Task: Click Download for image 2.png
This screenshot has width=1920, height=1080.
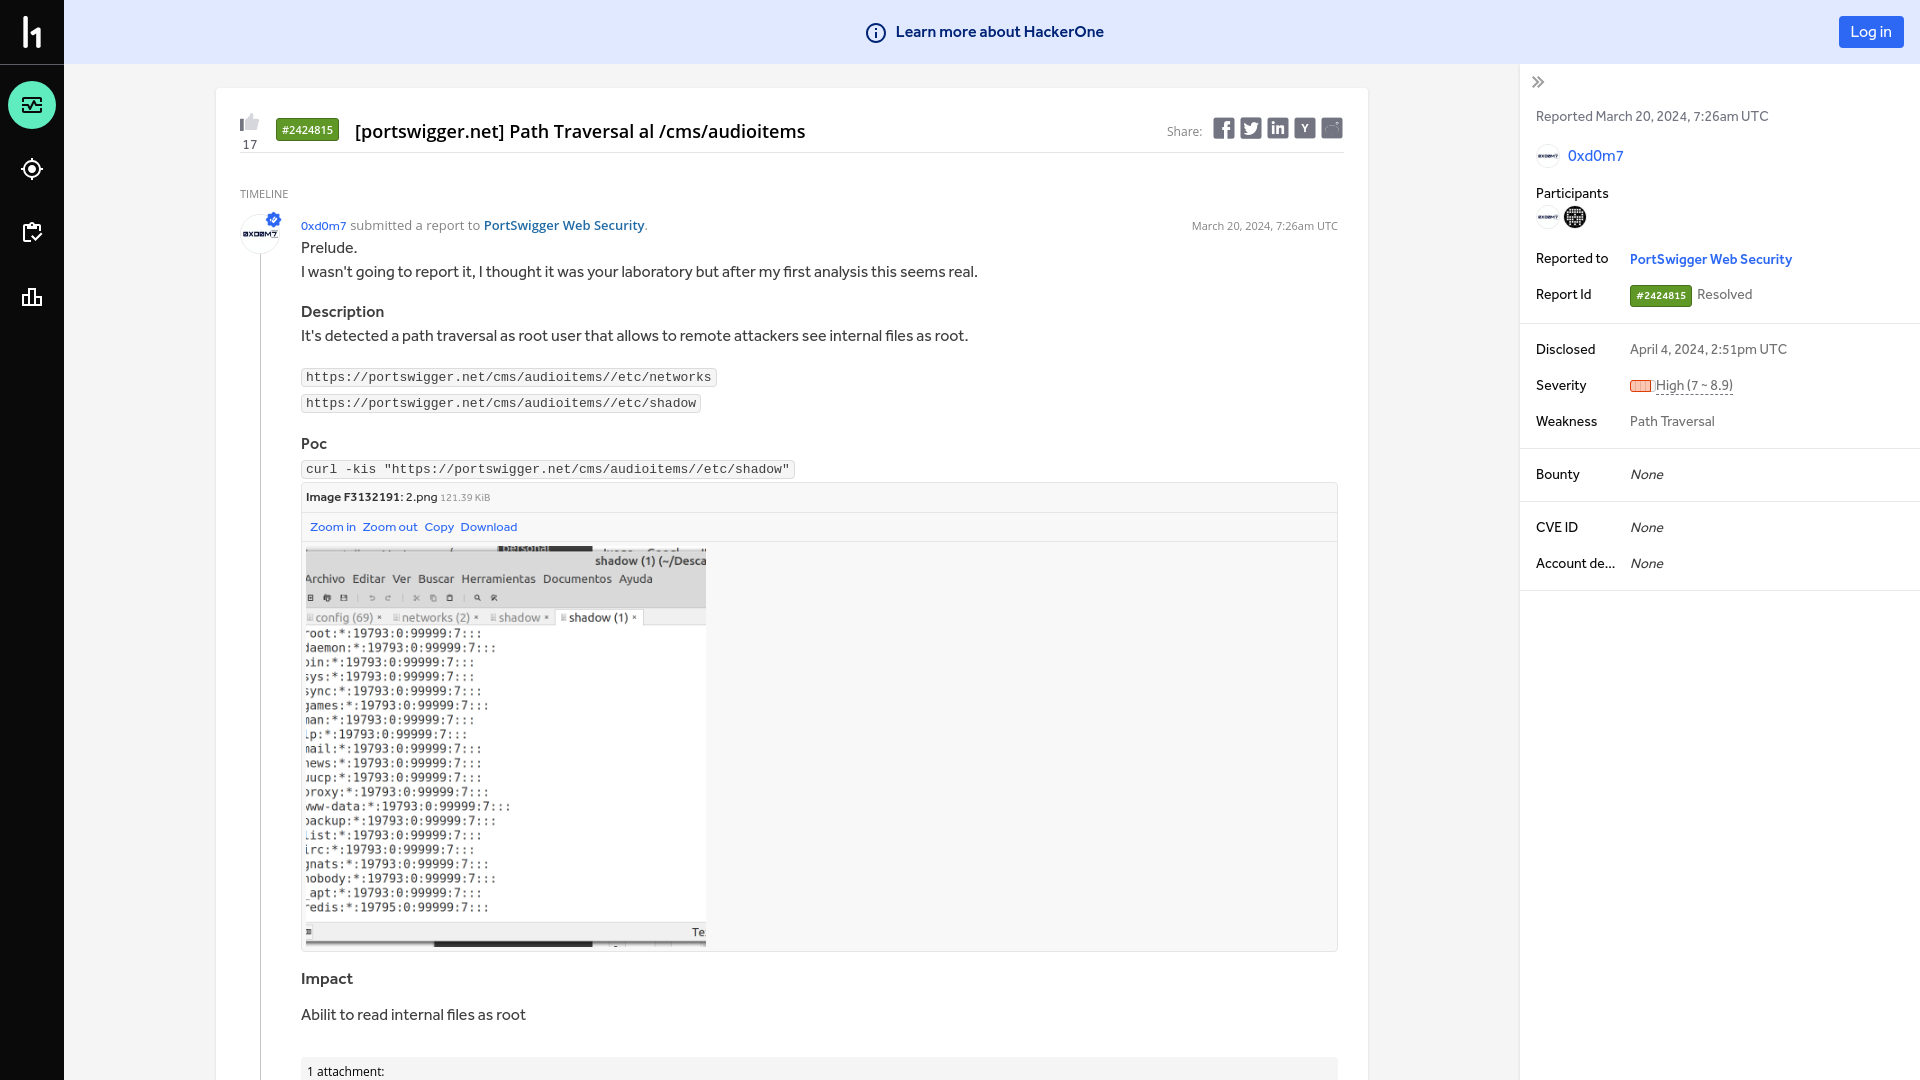Action: point(489,527)
